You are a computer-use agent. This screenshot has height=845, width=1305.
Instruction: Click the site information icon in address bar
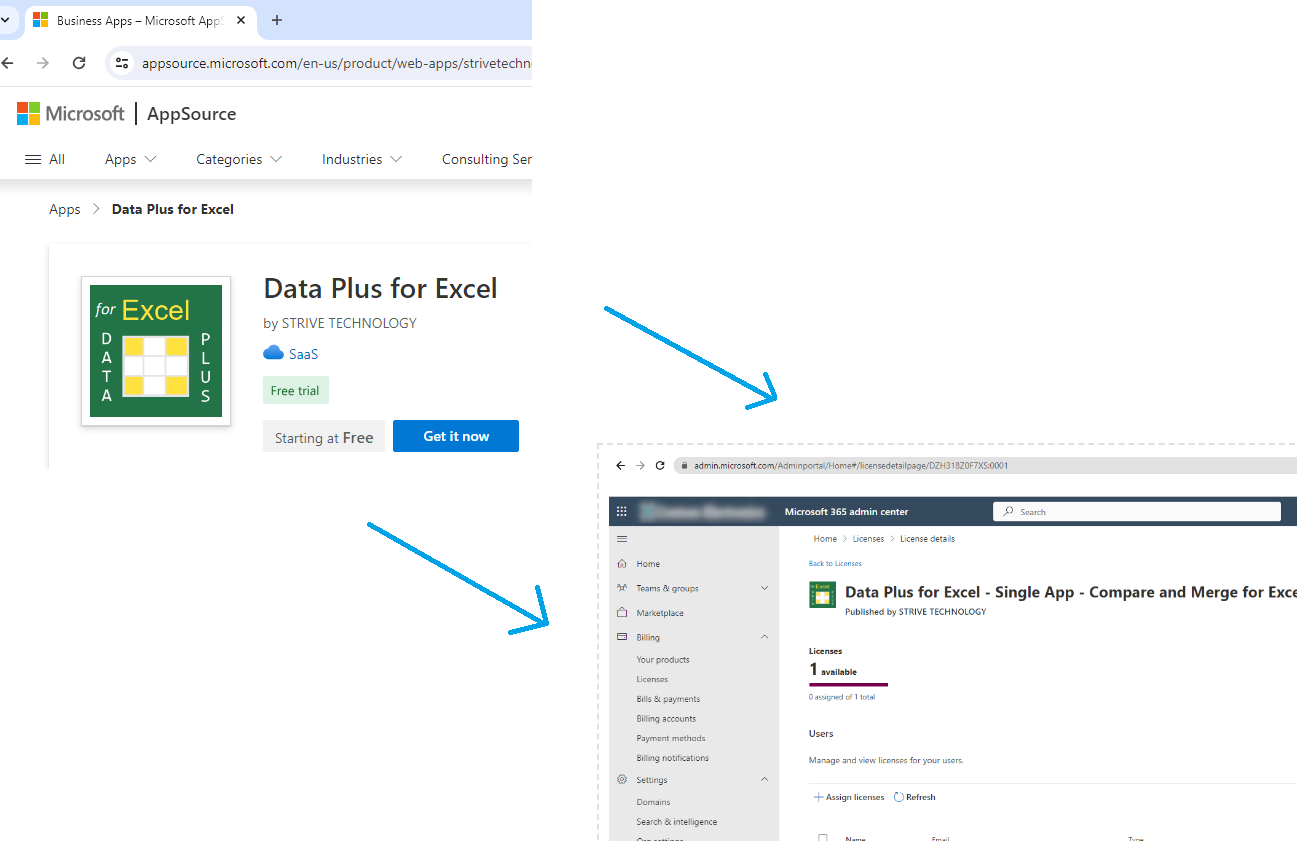pos(122,63)
